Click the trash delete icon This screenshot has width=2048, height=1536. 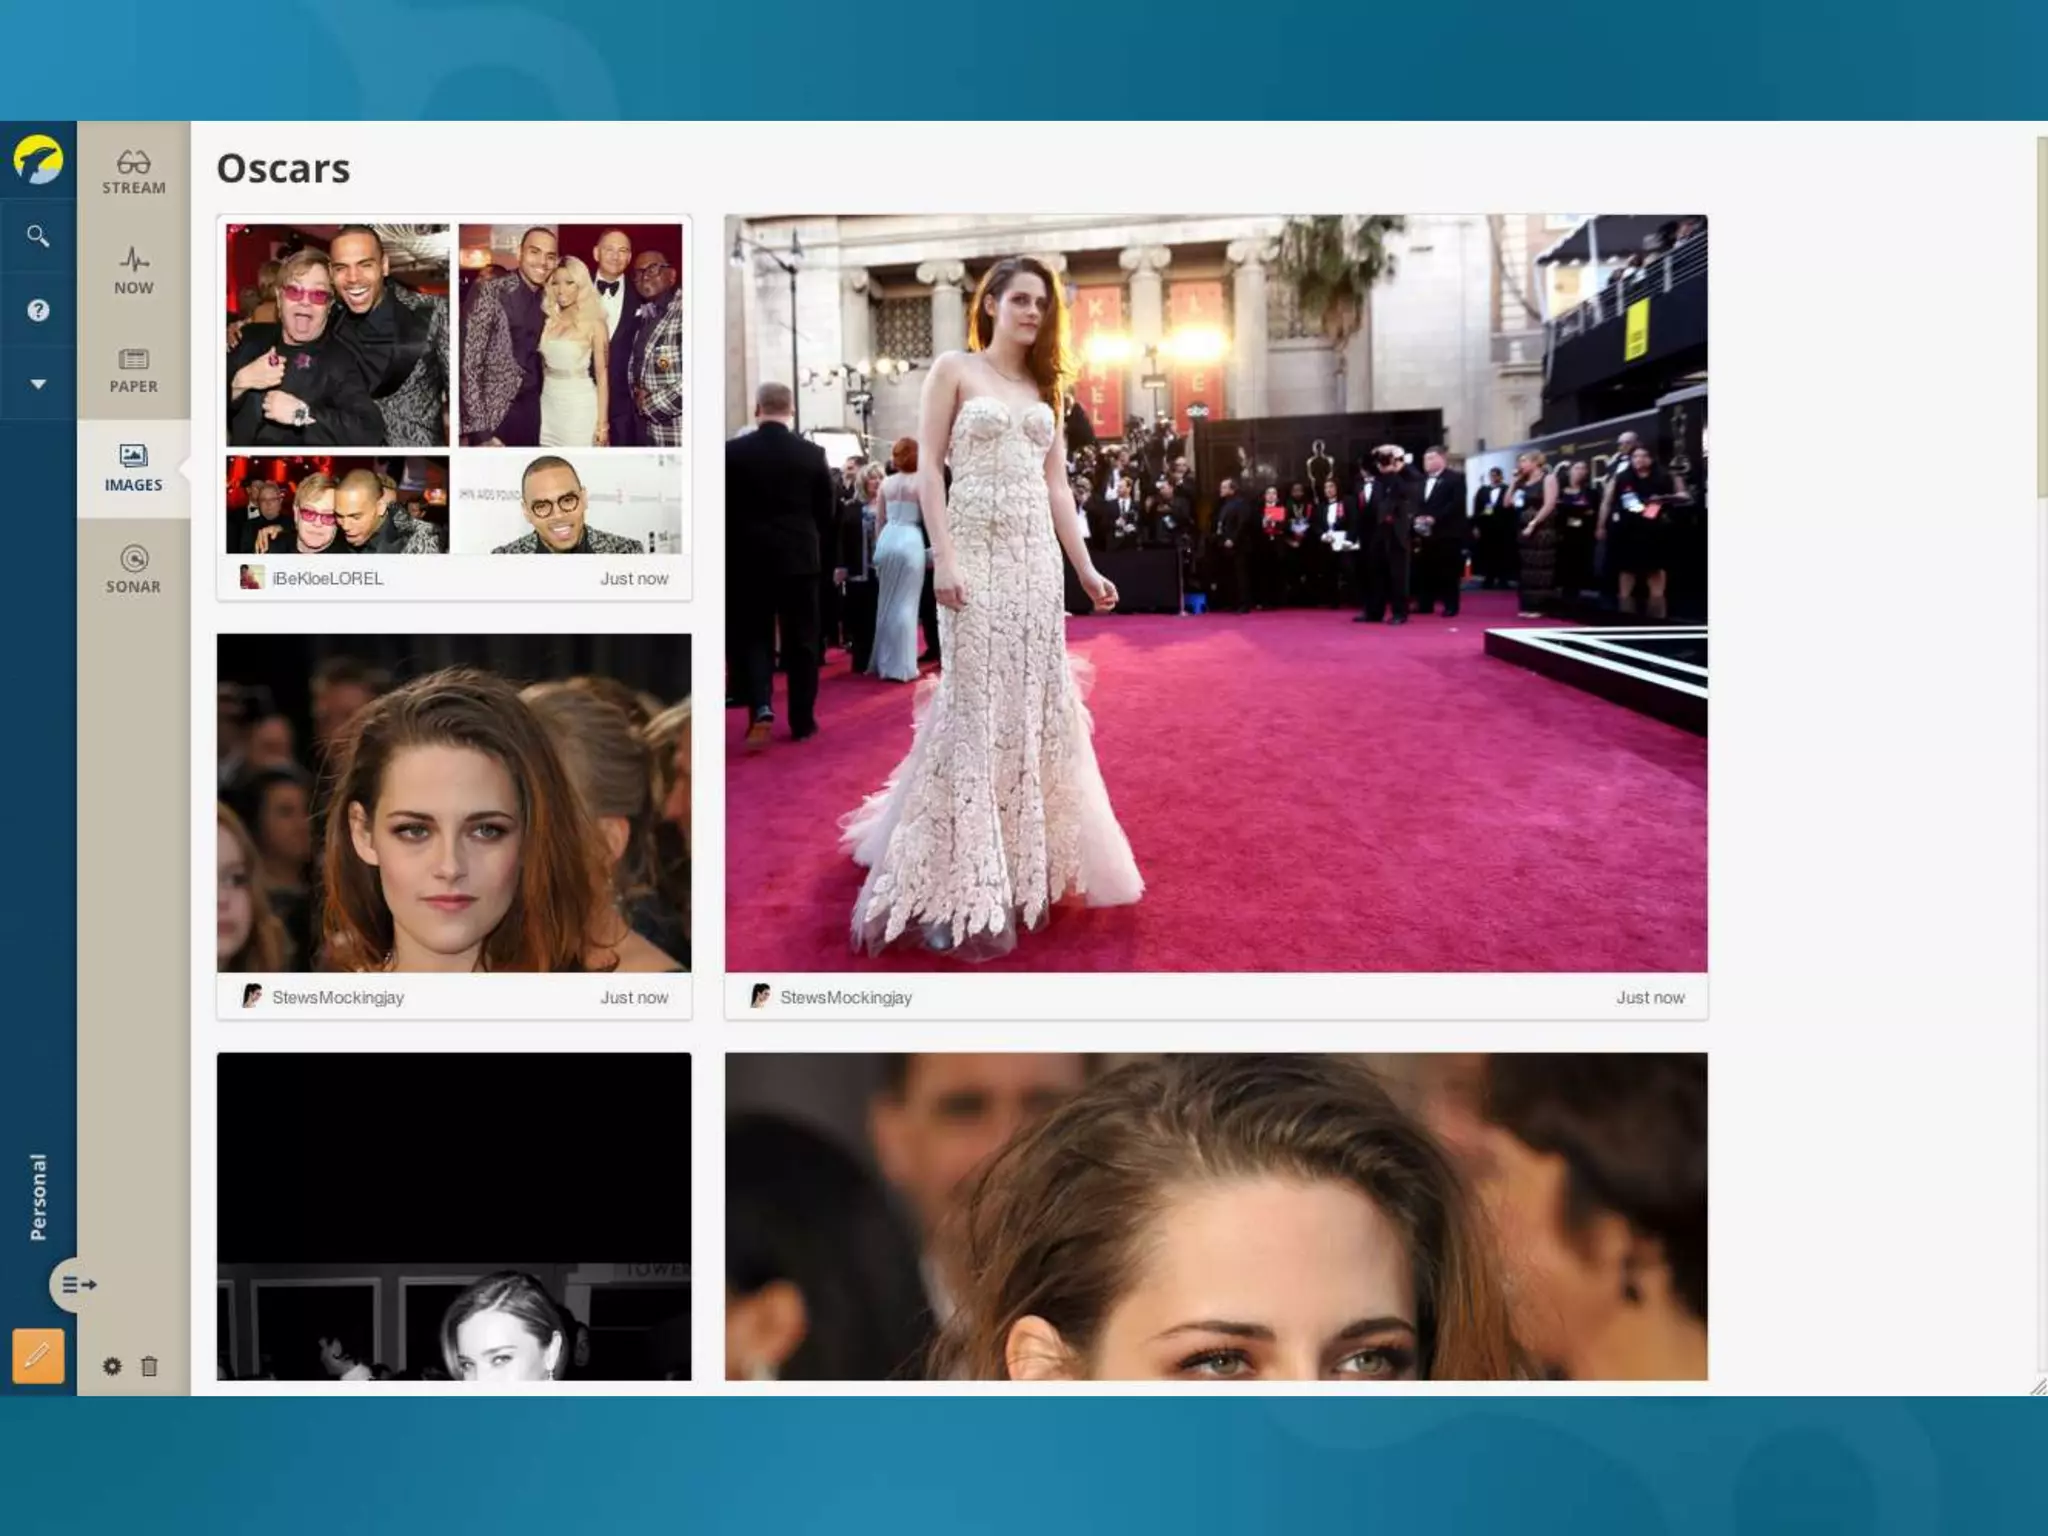149,1366
